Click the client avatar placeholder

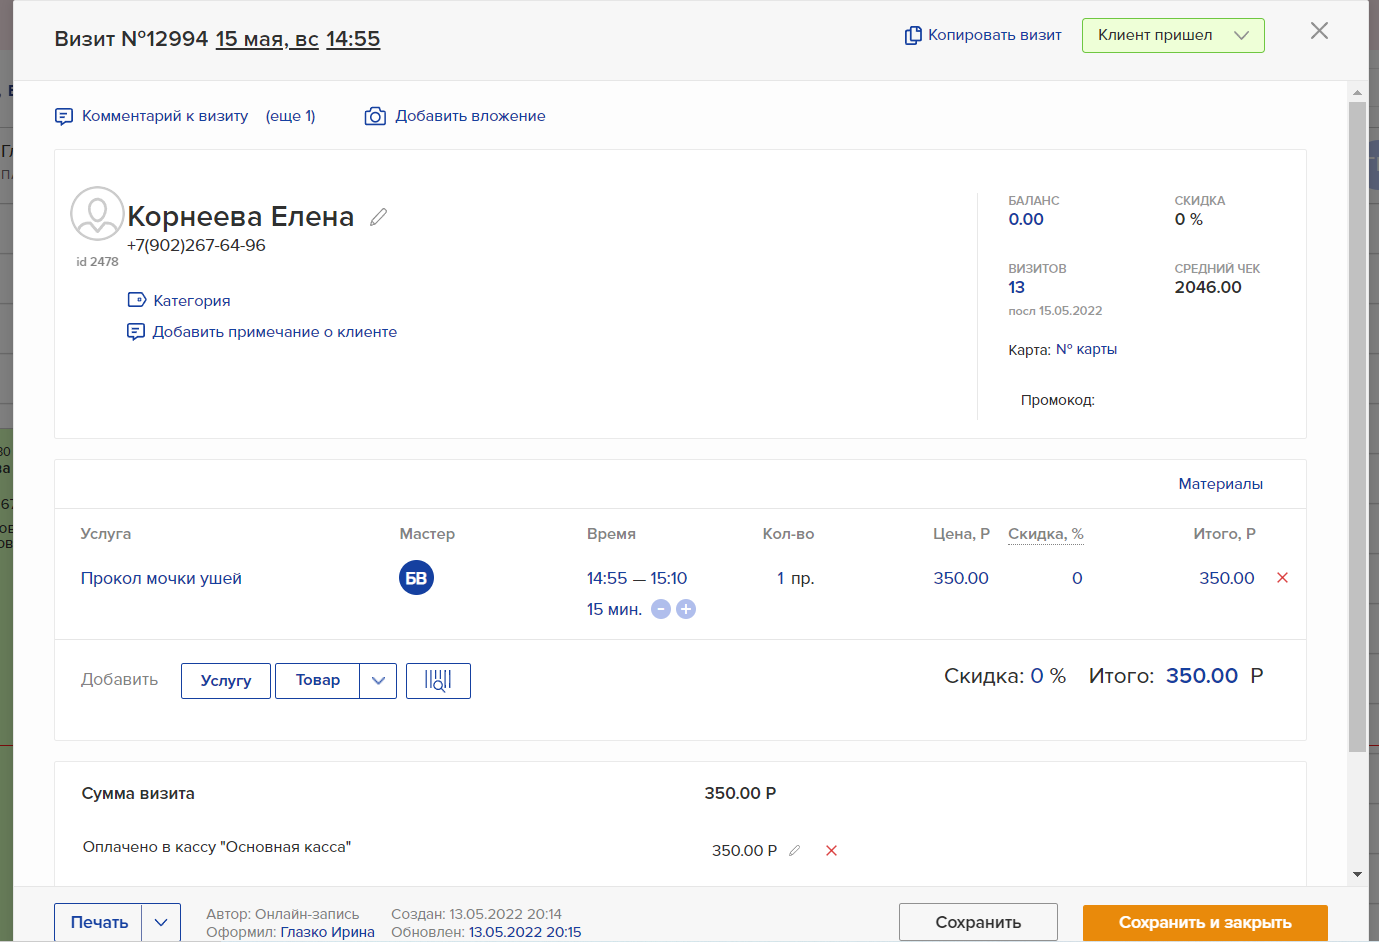tap(97, 213)
